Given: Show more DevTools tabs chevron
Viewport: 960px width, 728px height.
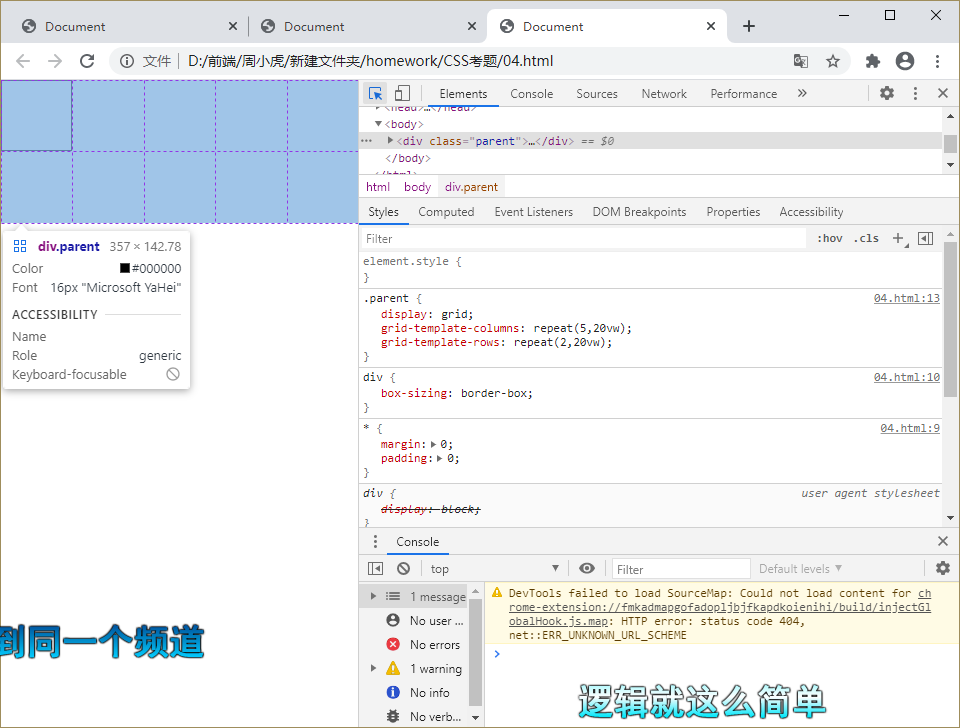Looking at the screenshot, I should tap(803, 93).
